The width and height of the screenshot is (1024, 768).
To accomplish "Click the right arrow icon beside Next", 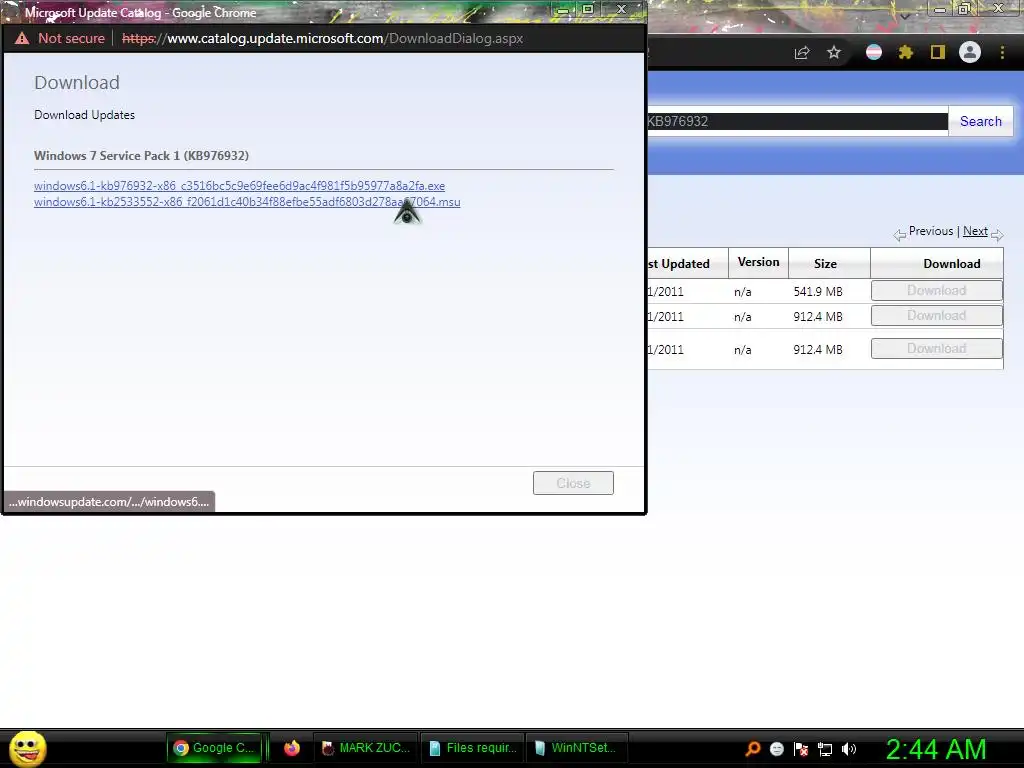I will click(x=997, y=235).
